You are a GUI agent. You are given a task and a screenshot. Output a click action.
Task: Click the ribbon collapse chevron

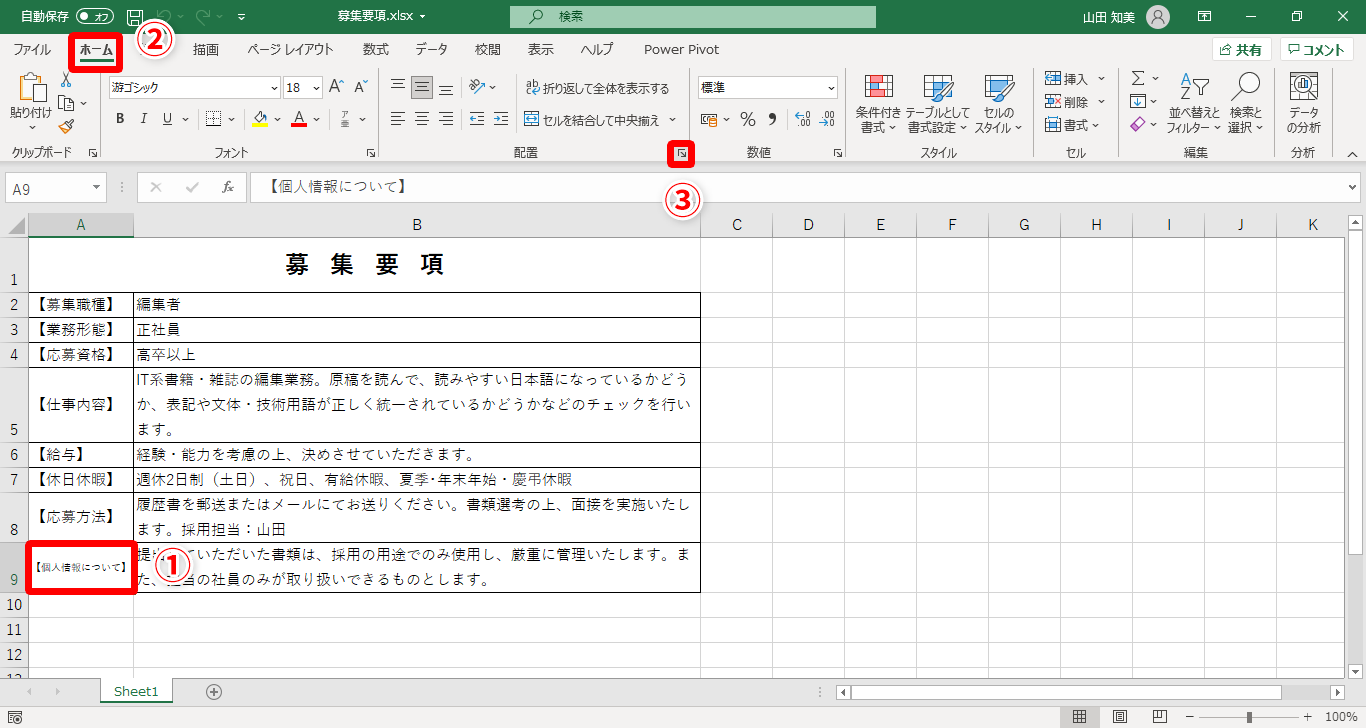click(x=1353, y=154)
